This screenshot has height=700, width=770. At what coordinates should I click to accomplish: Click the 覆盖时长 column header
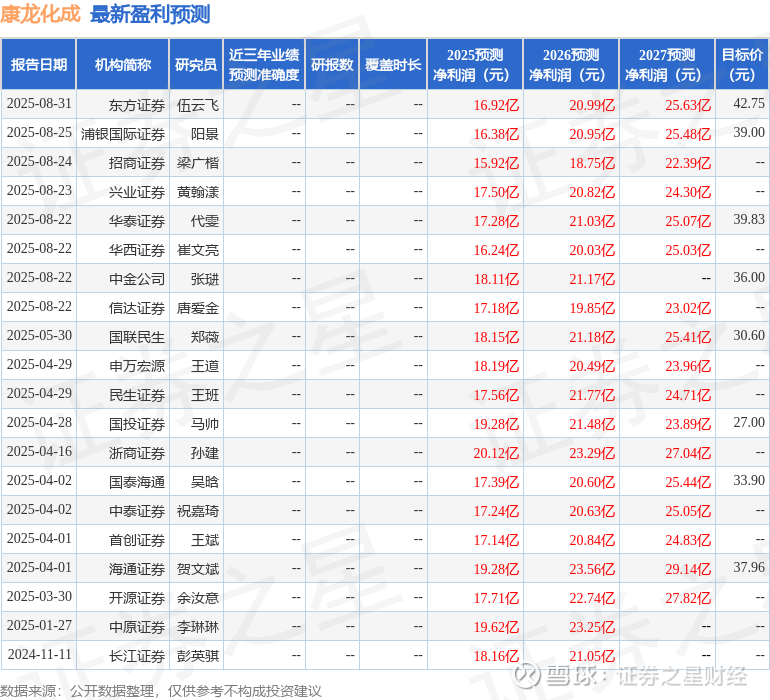pos(393,65)
